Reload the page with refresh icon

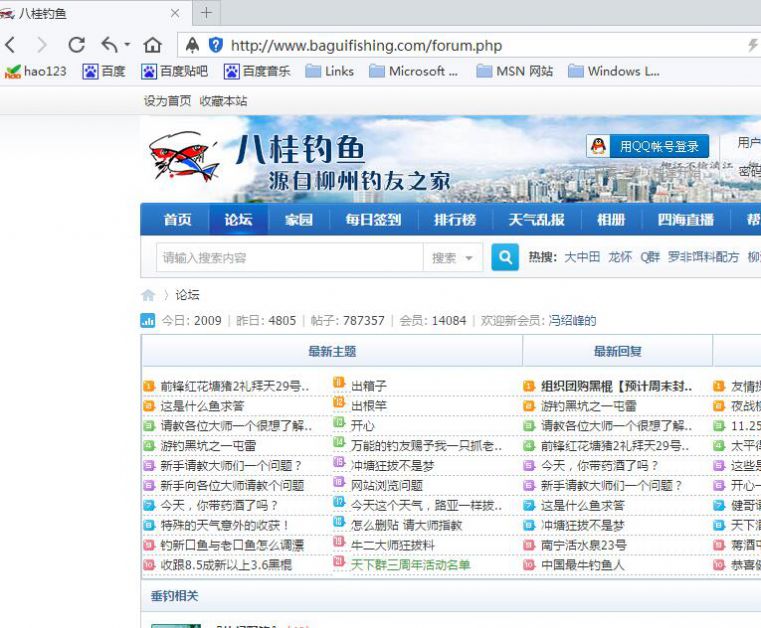[76, 45]
